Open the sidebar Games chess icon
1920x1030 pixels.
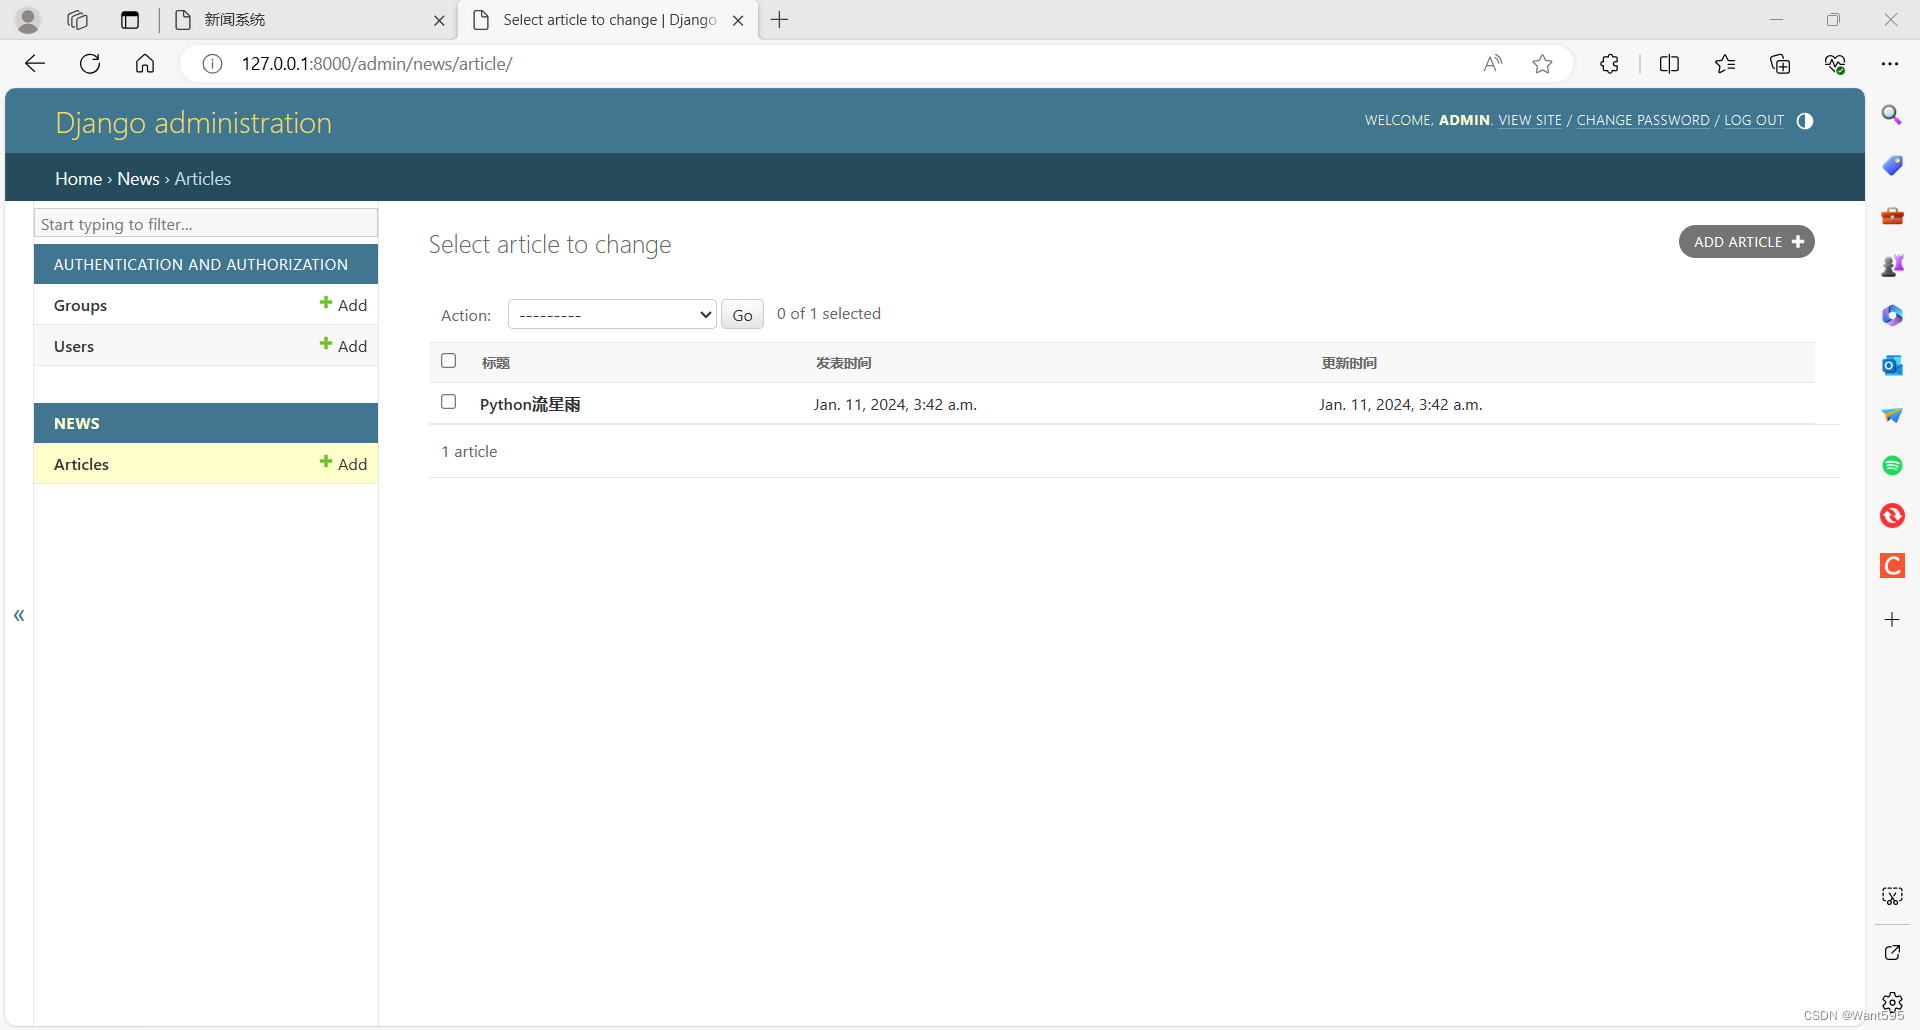1892,265
